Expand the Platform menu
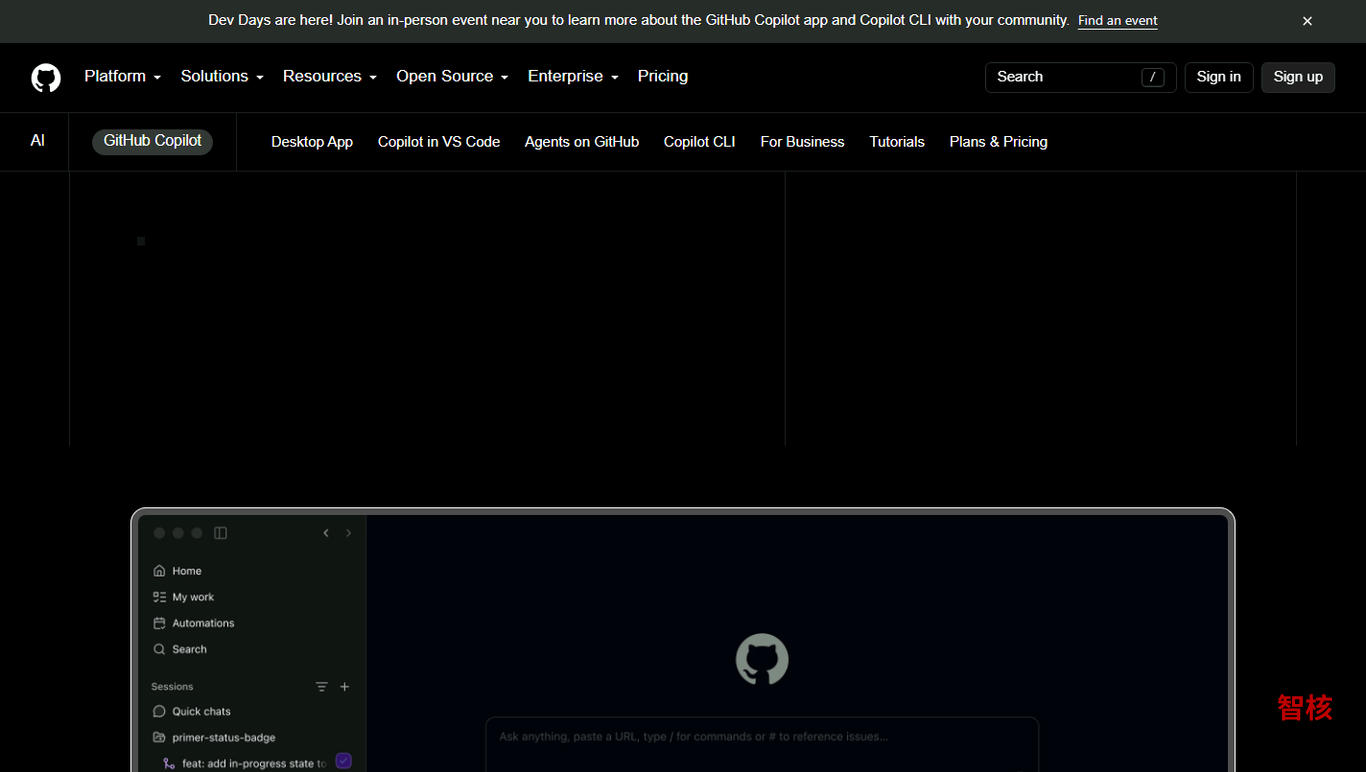The width and height of the screenshot is (1366, 772). tap(122, 76)
